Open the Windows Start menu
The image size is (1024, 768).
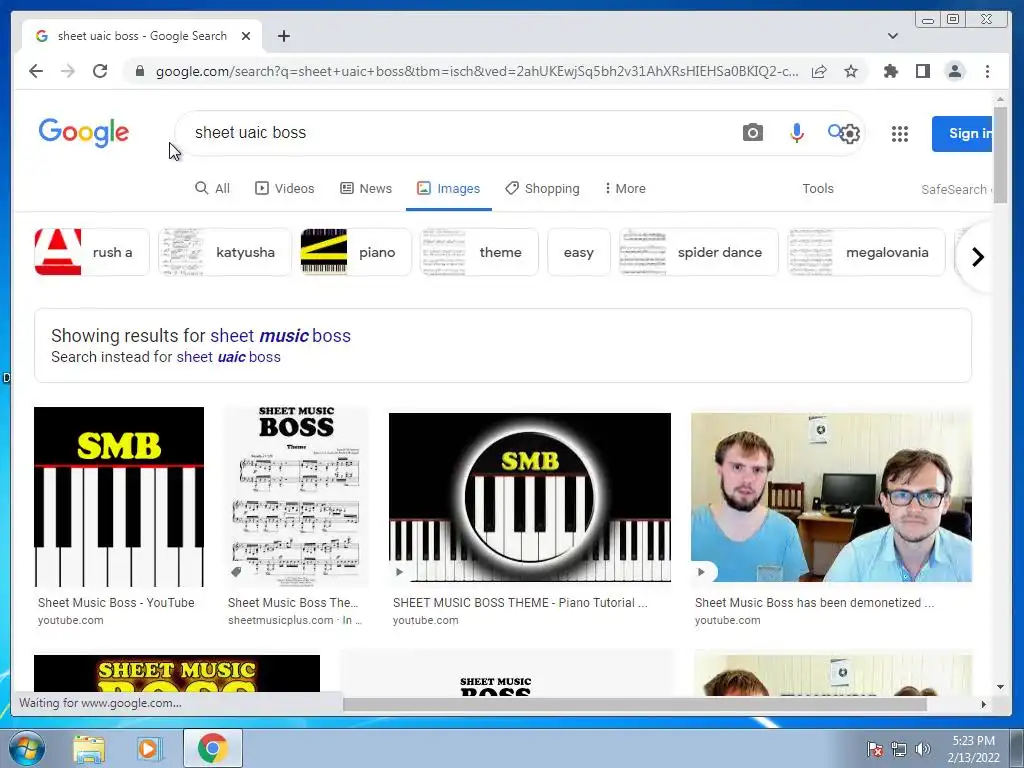pyautogui.click(x=27, y=748)
